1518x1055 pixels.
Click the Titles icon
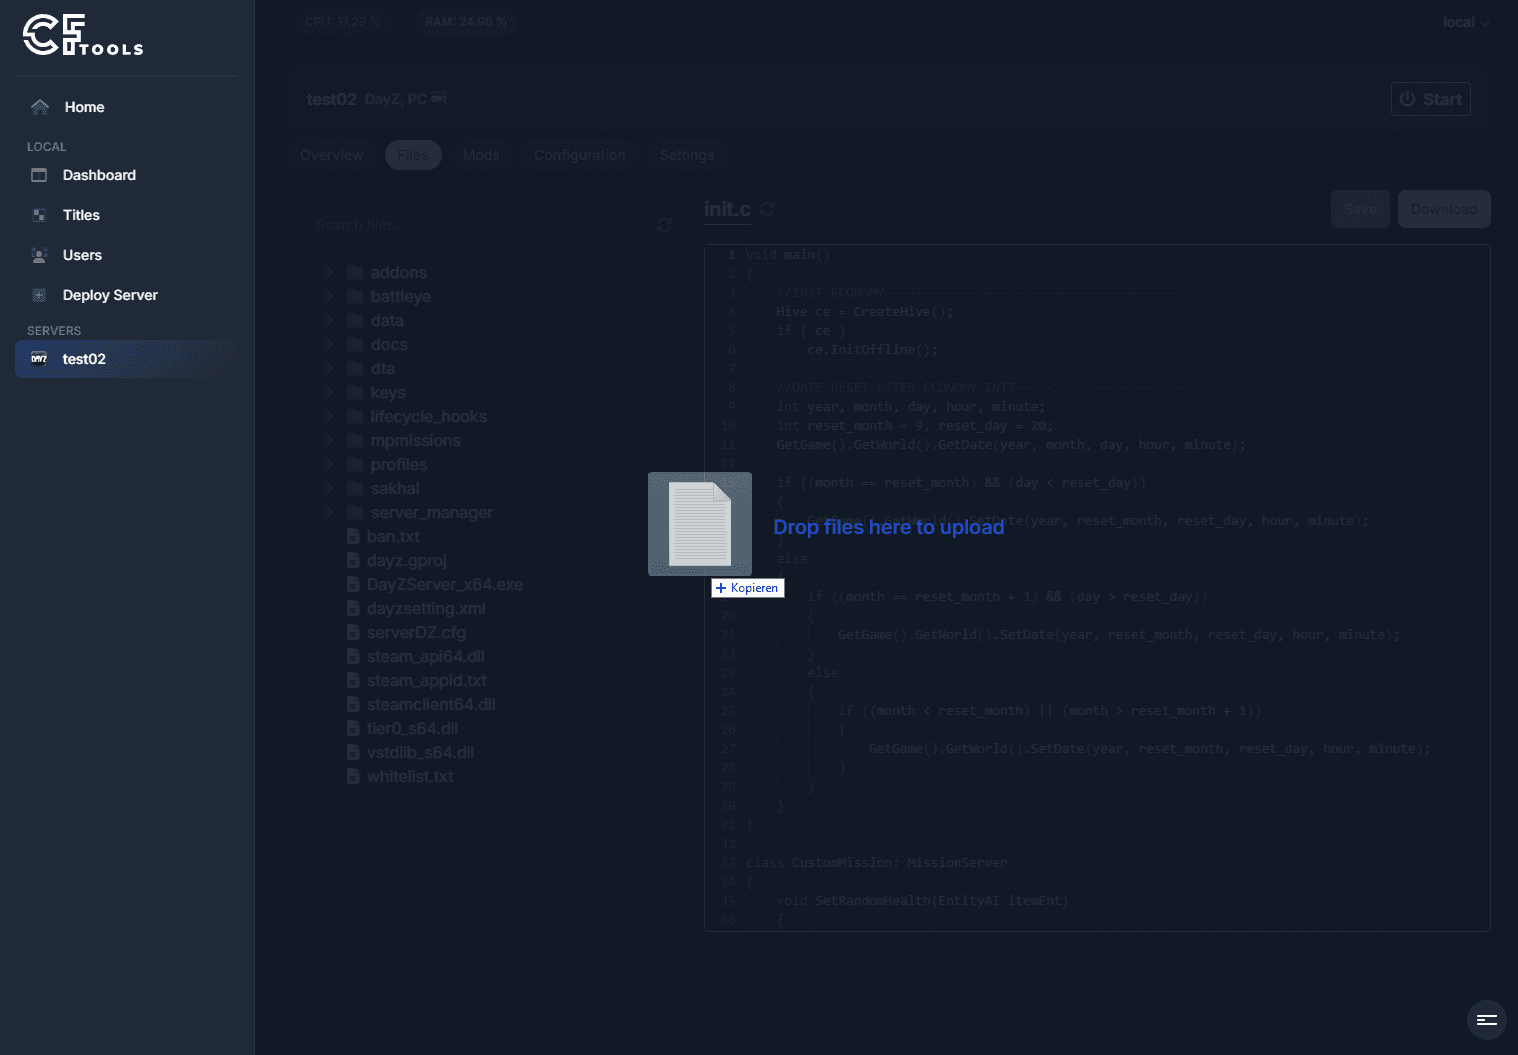pyautogui.click(x=39, y=215)
